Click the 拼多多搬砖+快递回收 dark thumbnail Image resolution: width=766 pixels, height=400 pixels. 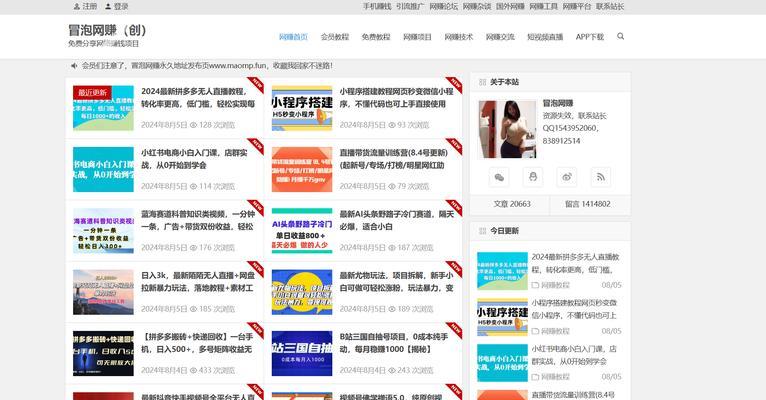click(103, 353)
